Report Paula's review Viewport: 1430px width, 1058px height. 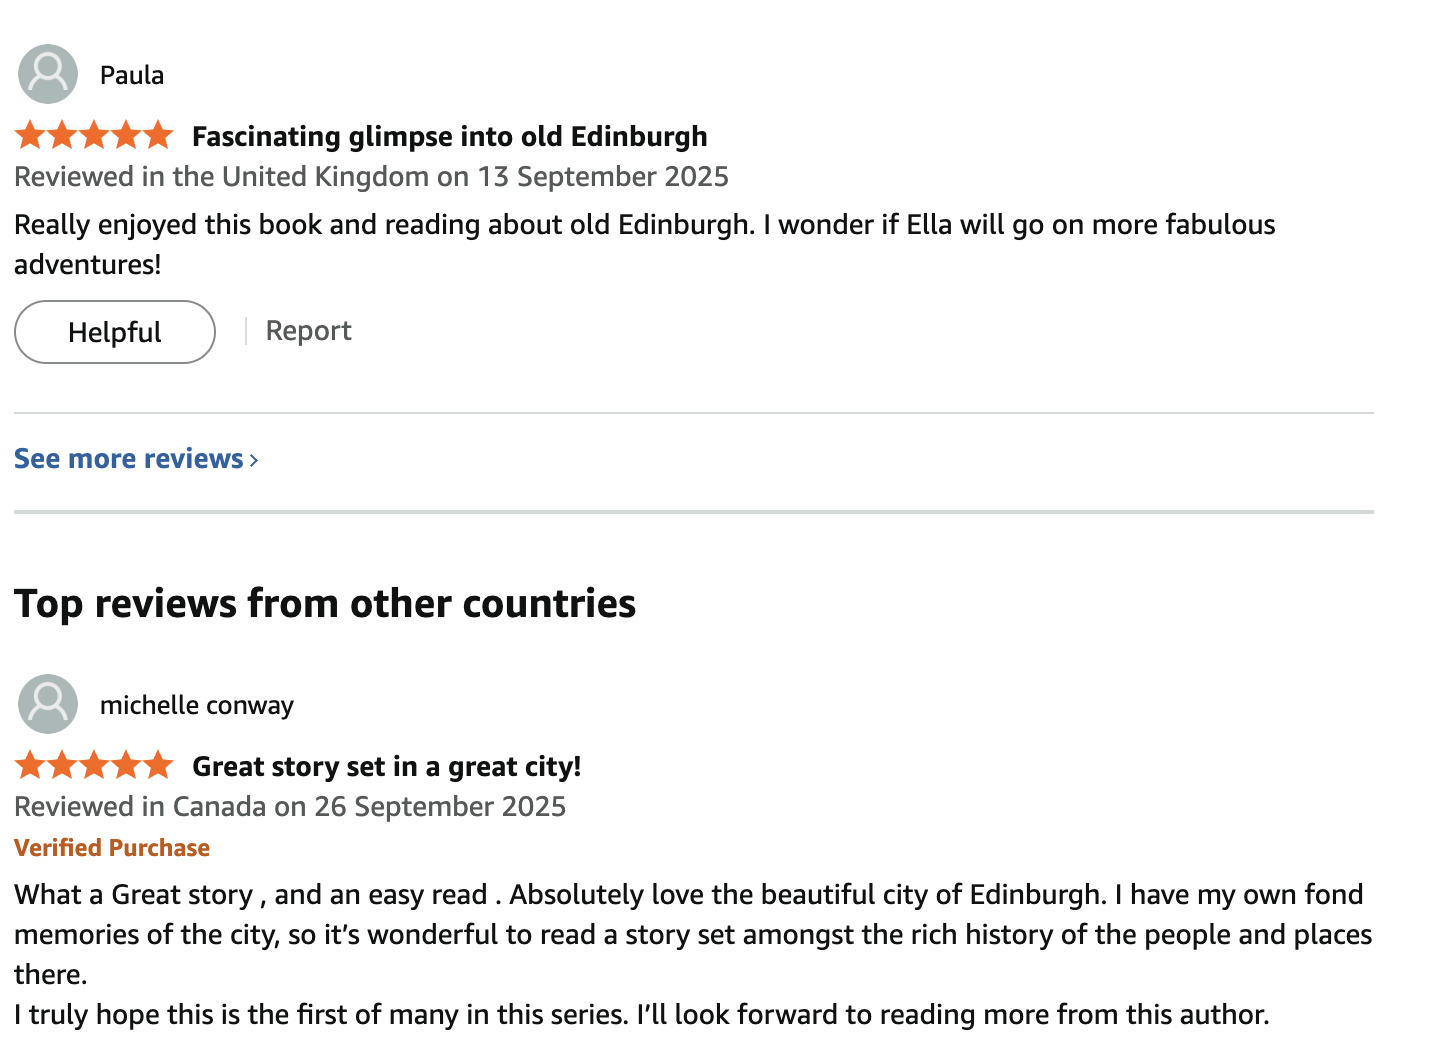click(x=308, y=331)
